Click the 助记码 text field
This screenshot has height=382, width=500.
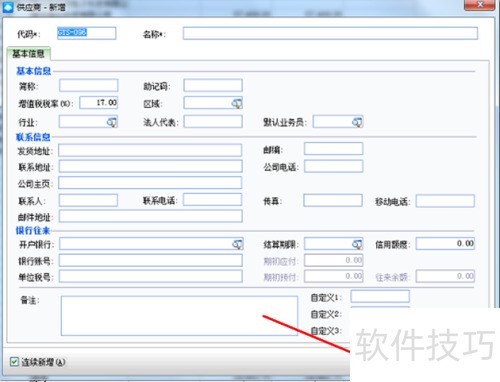[x=213, y=85]
